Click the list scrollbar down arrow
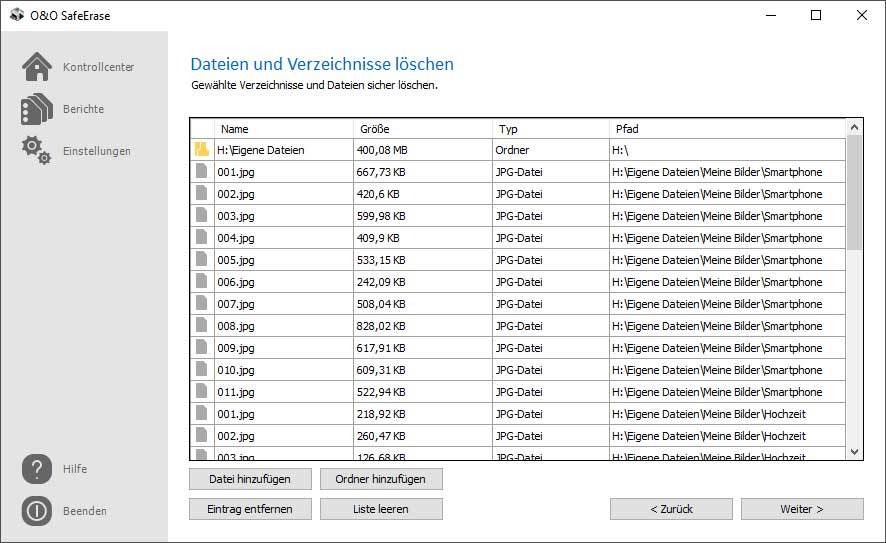886x543 pixels. pyautogui.click(x=854, y=452)
